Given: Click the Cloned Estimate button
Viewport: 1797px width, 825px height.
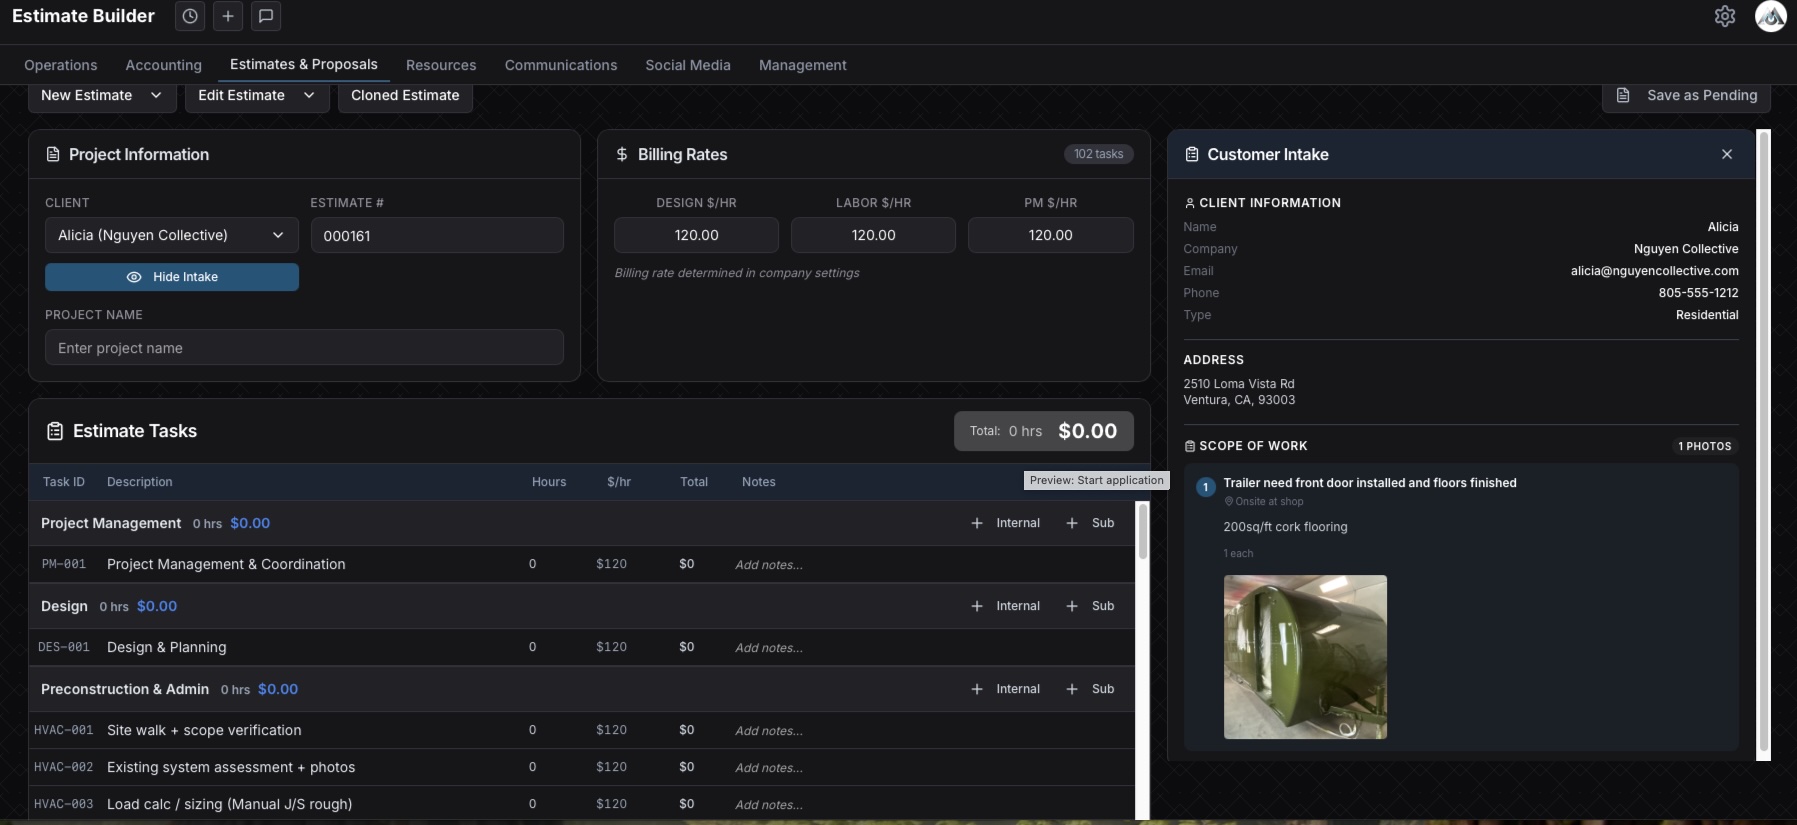Looking at the screenshot, I should (x=405, y=96).
